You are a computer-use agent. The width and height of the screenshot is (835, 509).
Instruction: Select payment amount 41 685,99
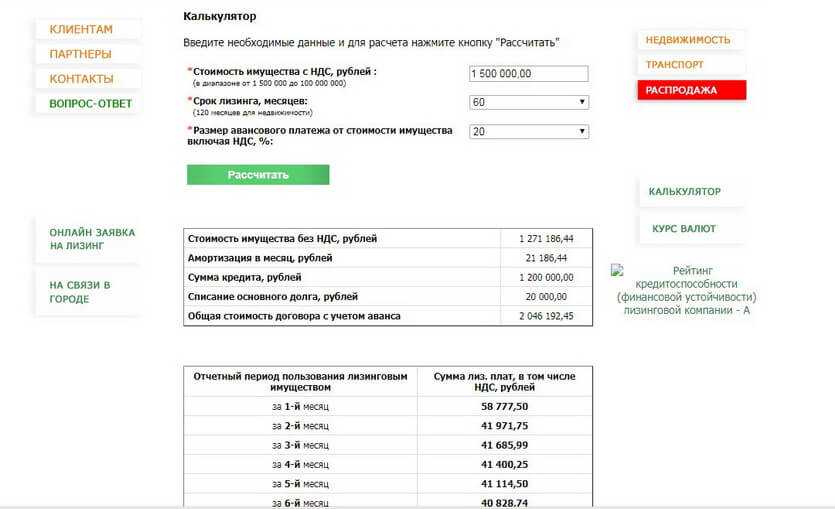click(504, 445)
